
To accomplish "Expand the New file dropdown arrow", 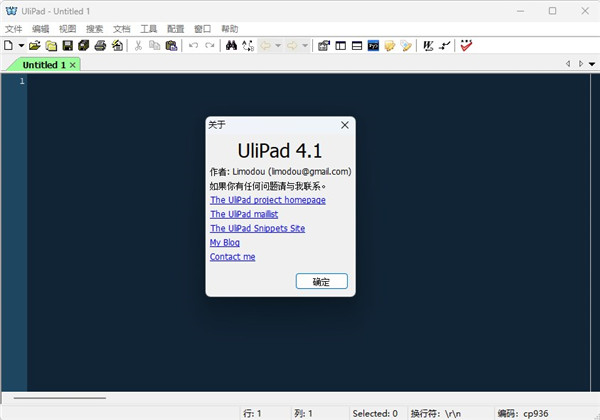I will 20,46.
